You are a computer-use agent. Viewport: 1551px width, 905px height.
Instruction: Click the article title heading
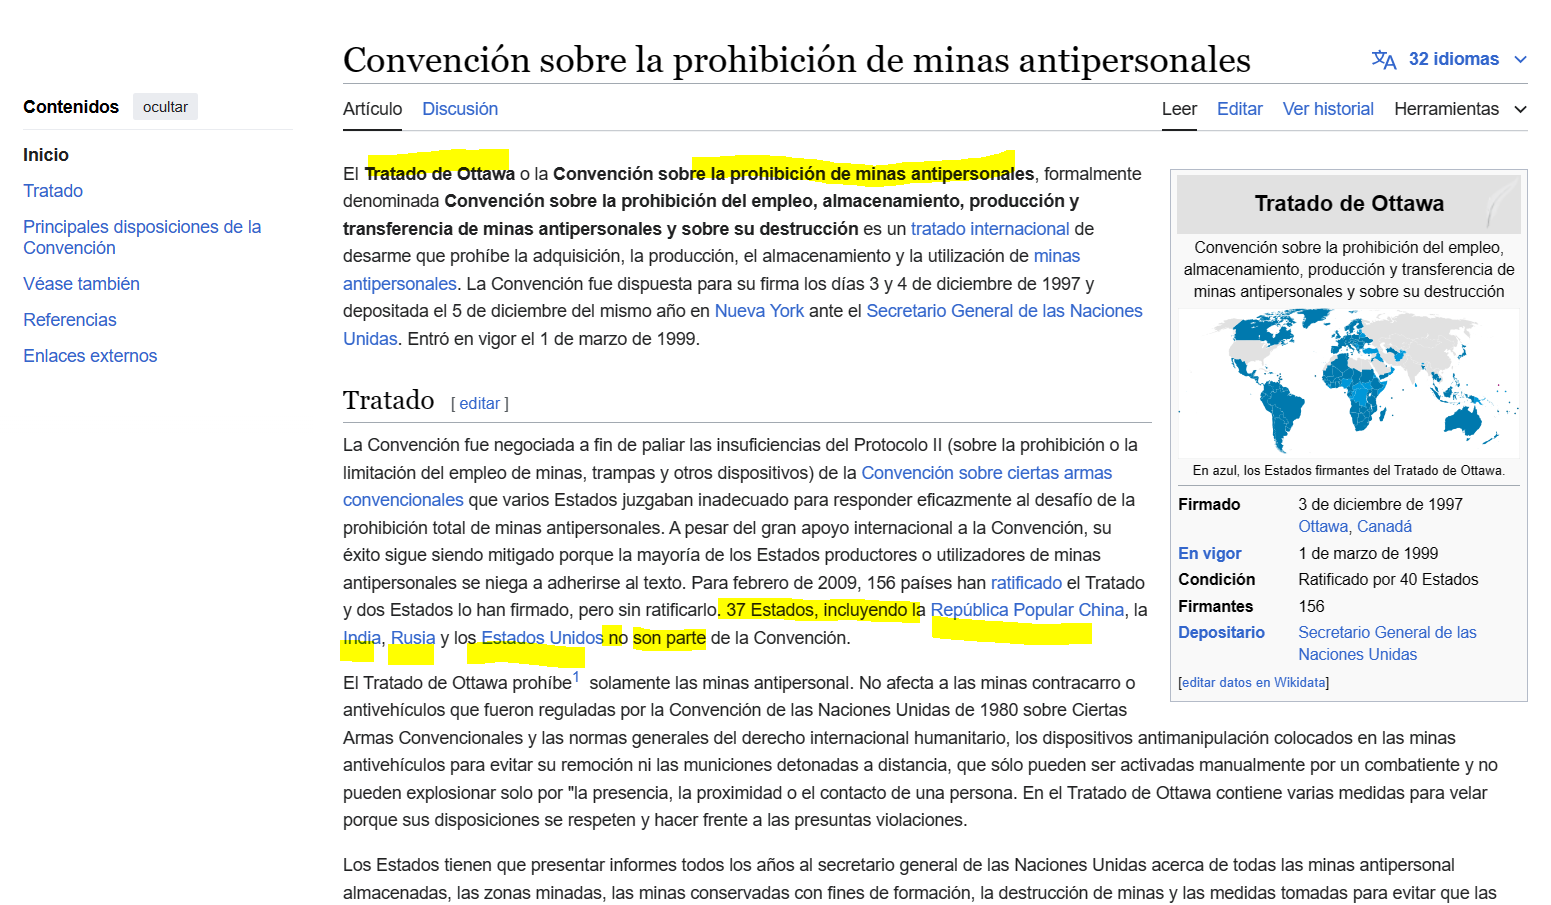[796, 60]
